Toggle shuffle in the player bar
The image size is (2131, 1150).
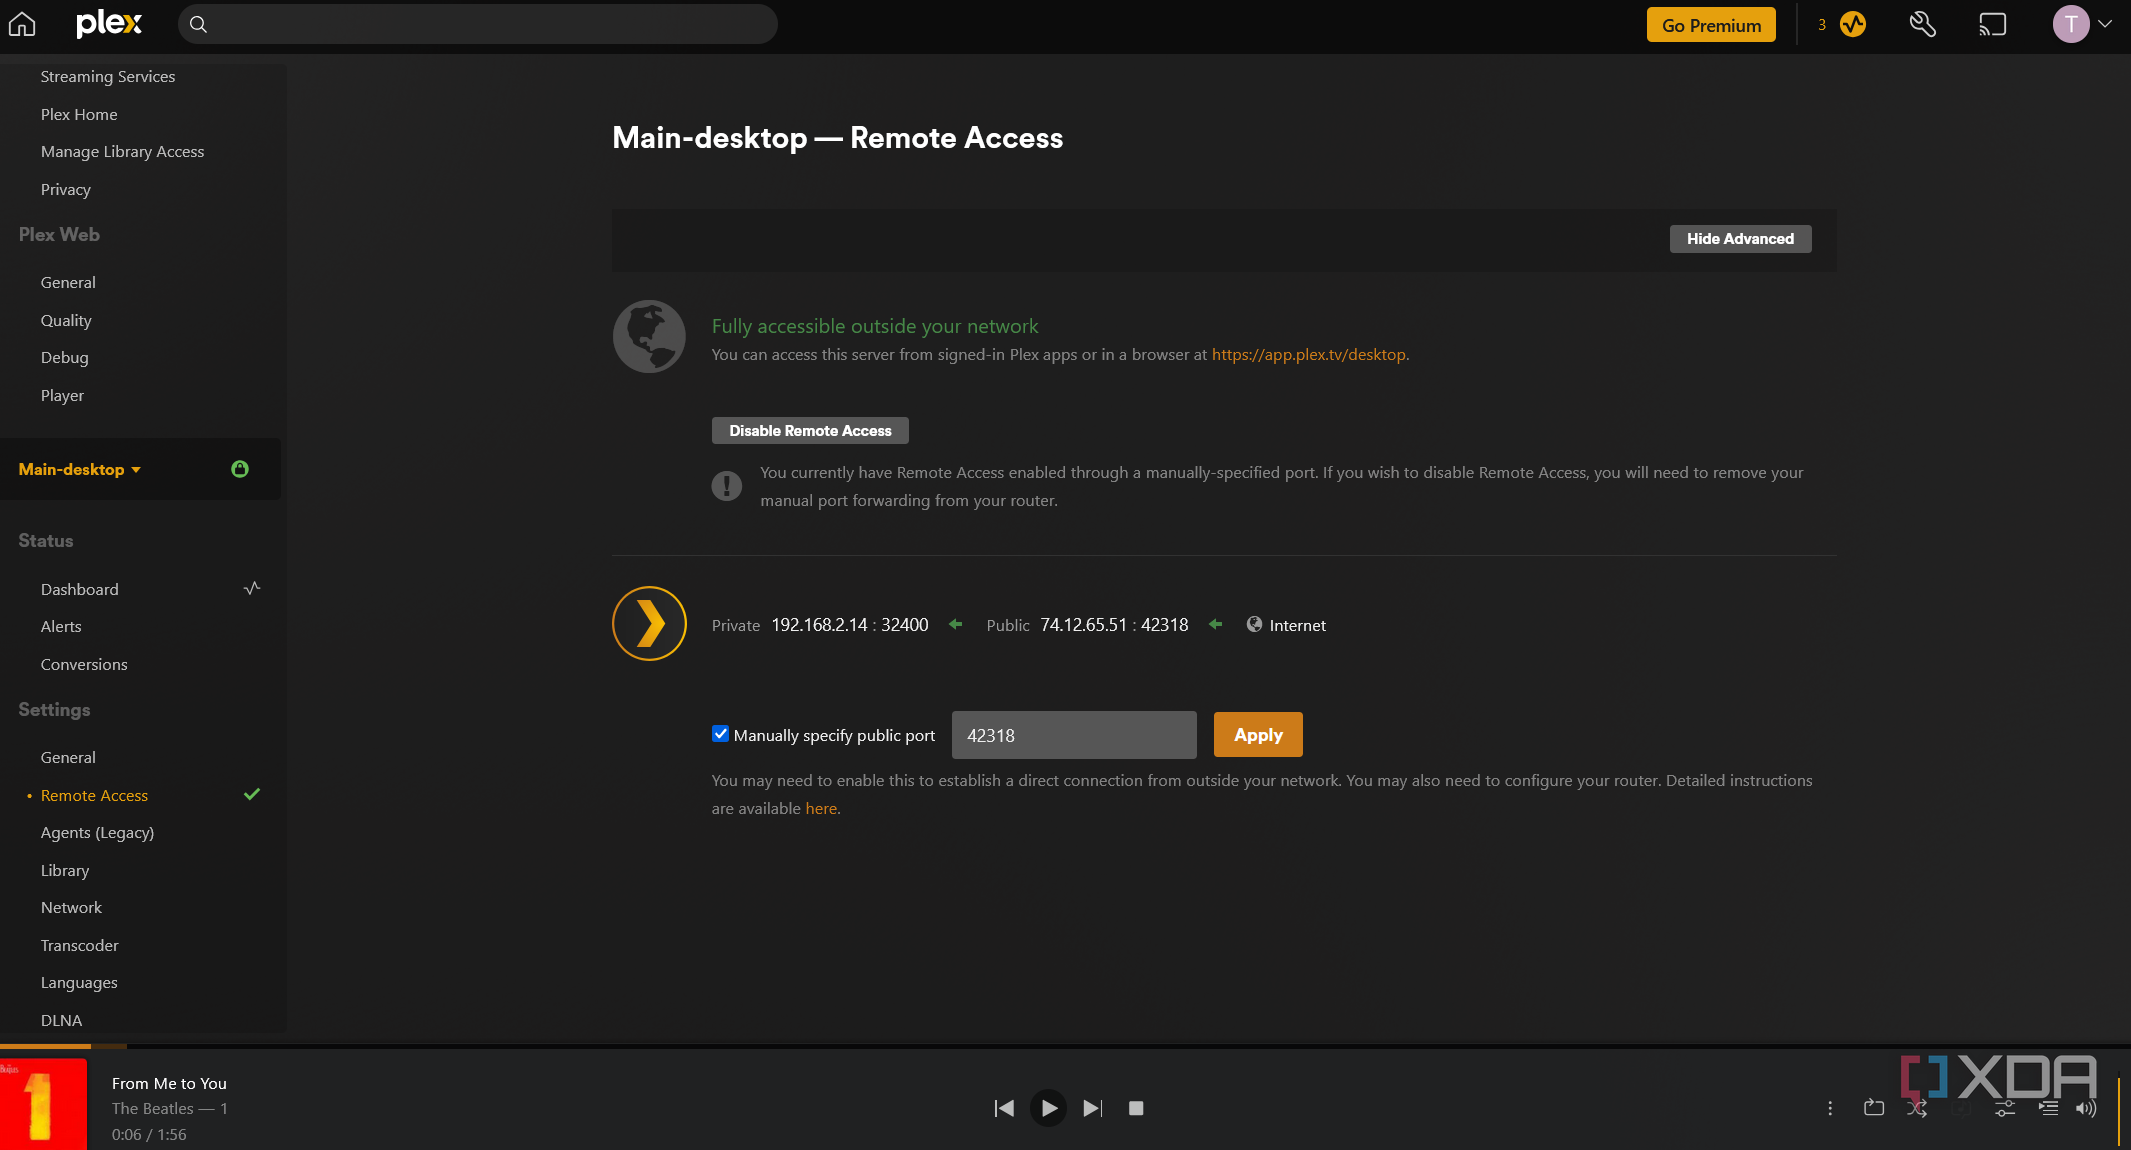[x=1917, y=1108]
